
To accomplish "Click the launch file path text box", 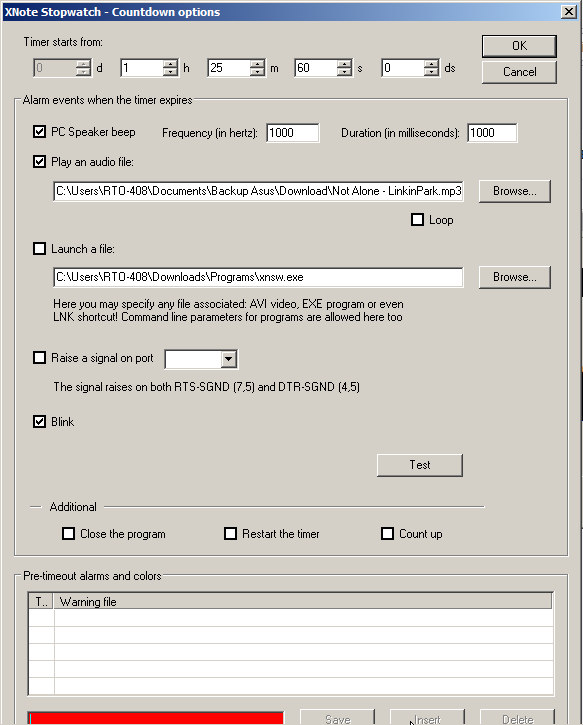I will click(x=258, y=277).
